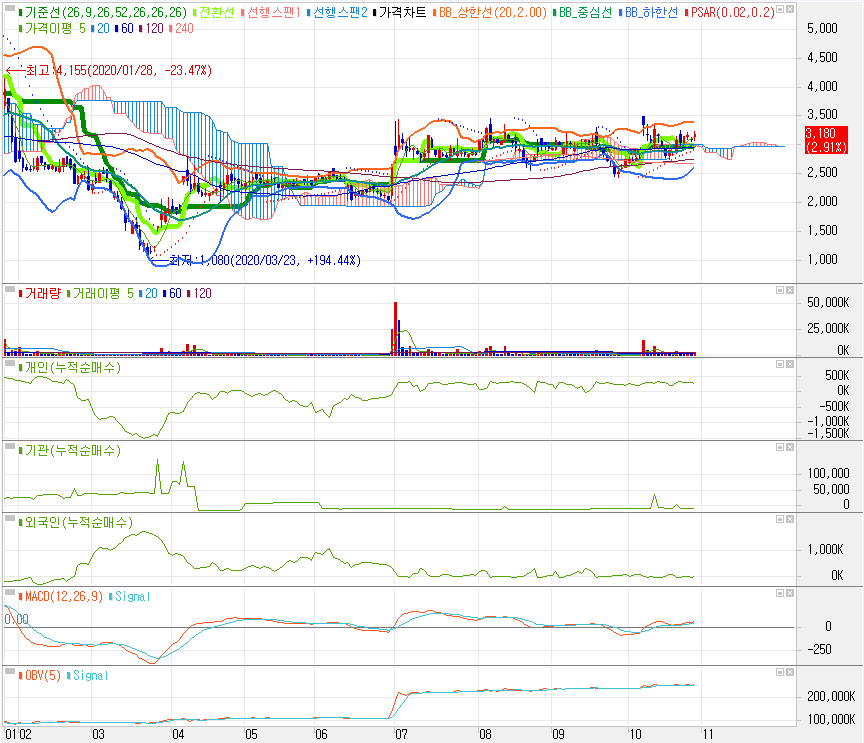Viewport: 864px width, 743px height.
Task: Collapse the MACD indicator pane
Action: tap(780, 593)
